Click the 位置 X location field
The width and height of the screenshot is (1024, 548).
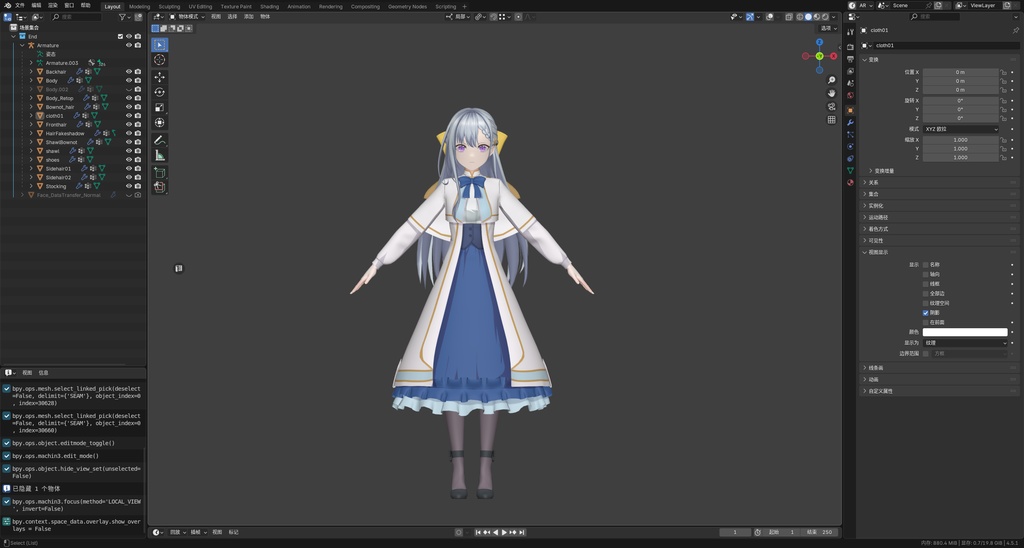coord(960,72)
